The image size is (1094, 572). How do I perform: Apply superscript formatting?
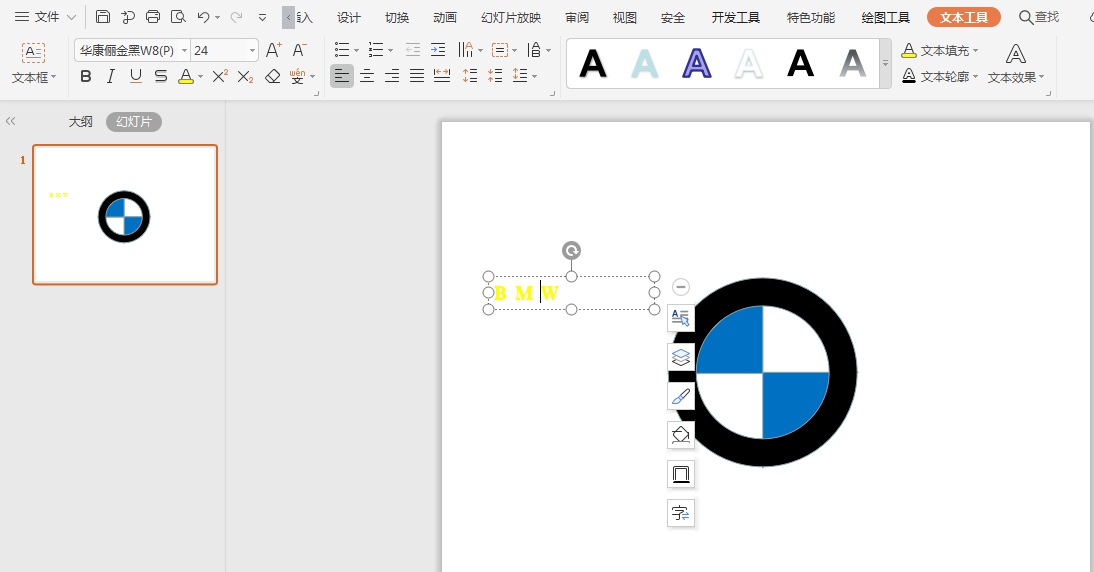tap(220, 76)
